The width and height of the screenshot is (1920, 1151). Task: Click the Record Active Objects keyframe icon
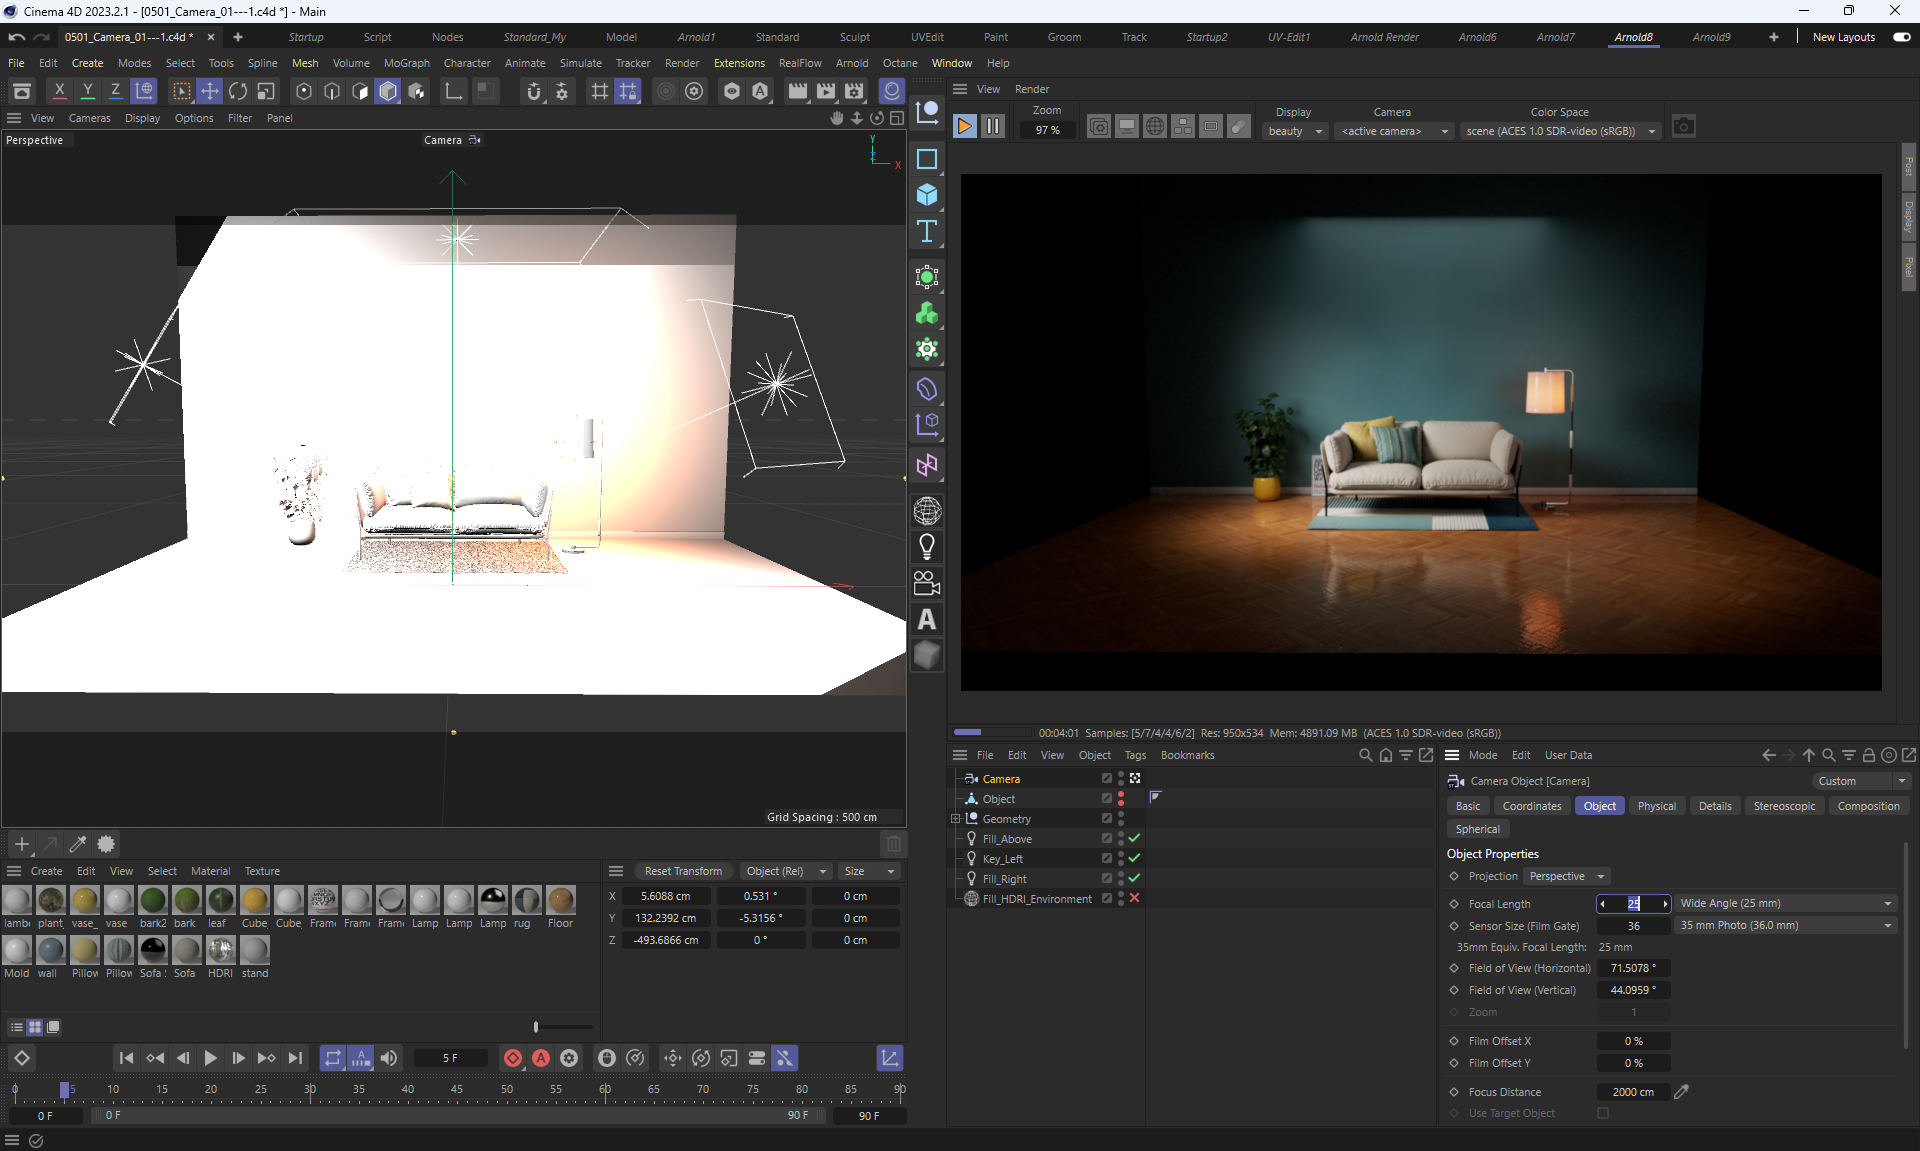tap(513, 1058)
